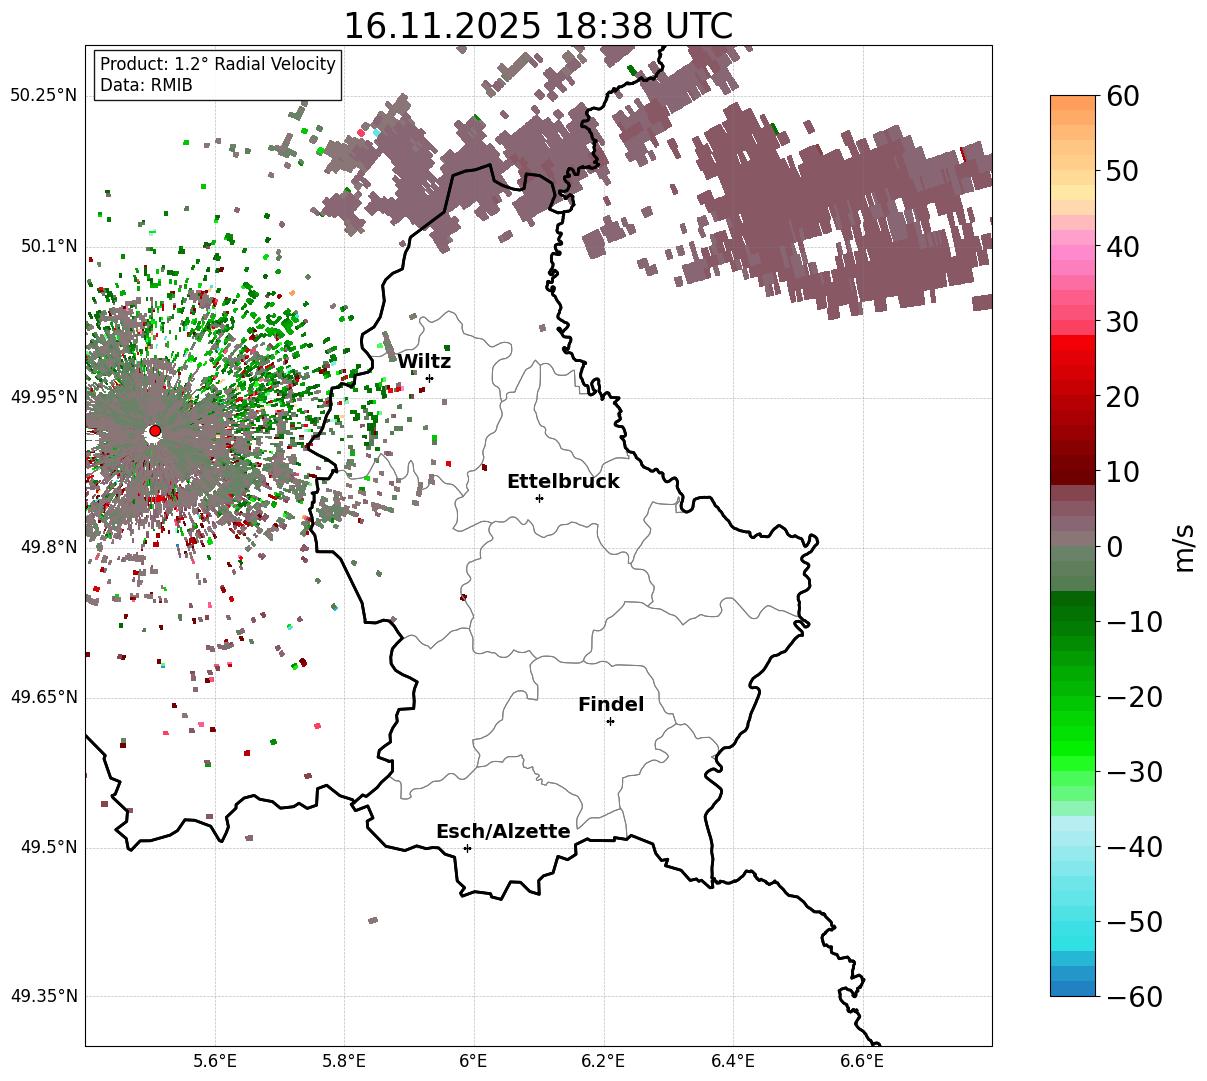Select the Wiltz label

(424, 362)
